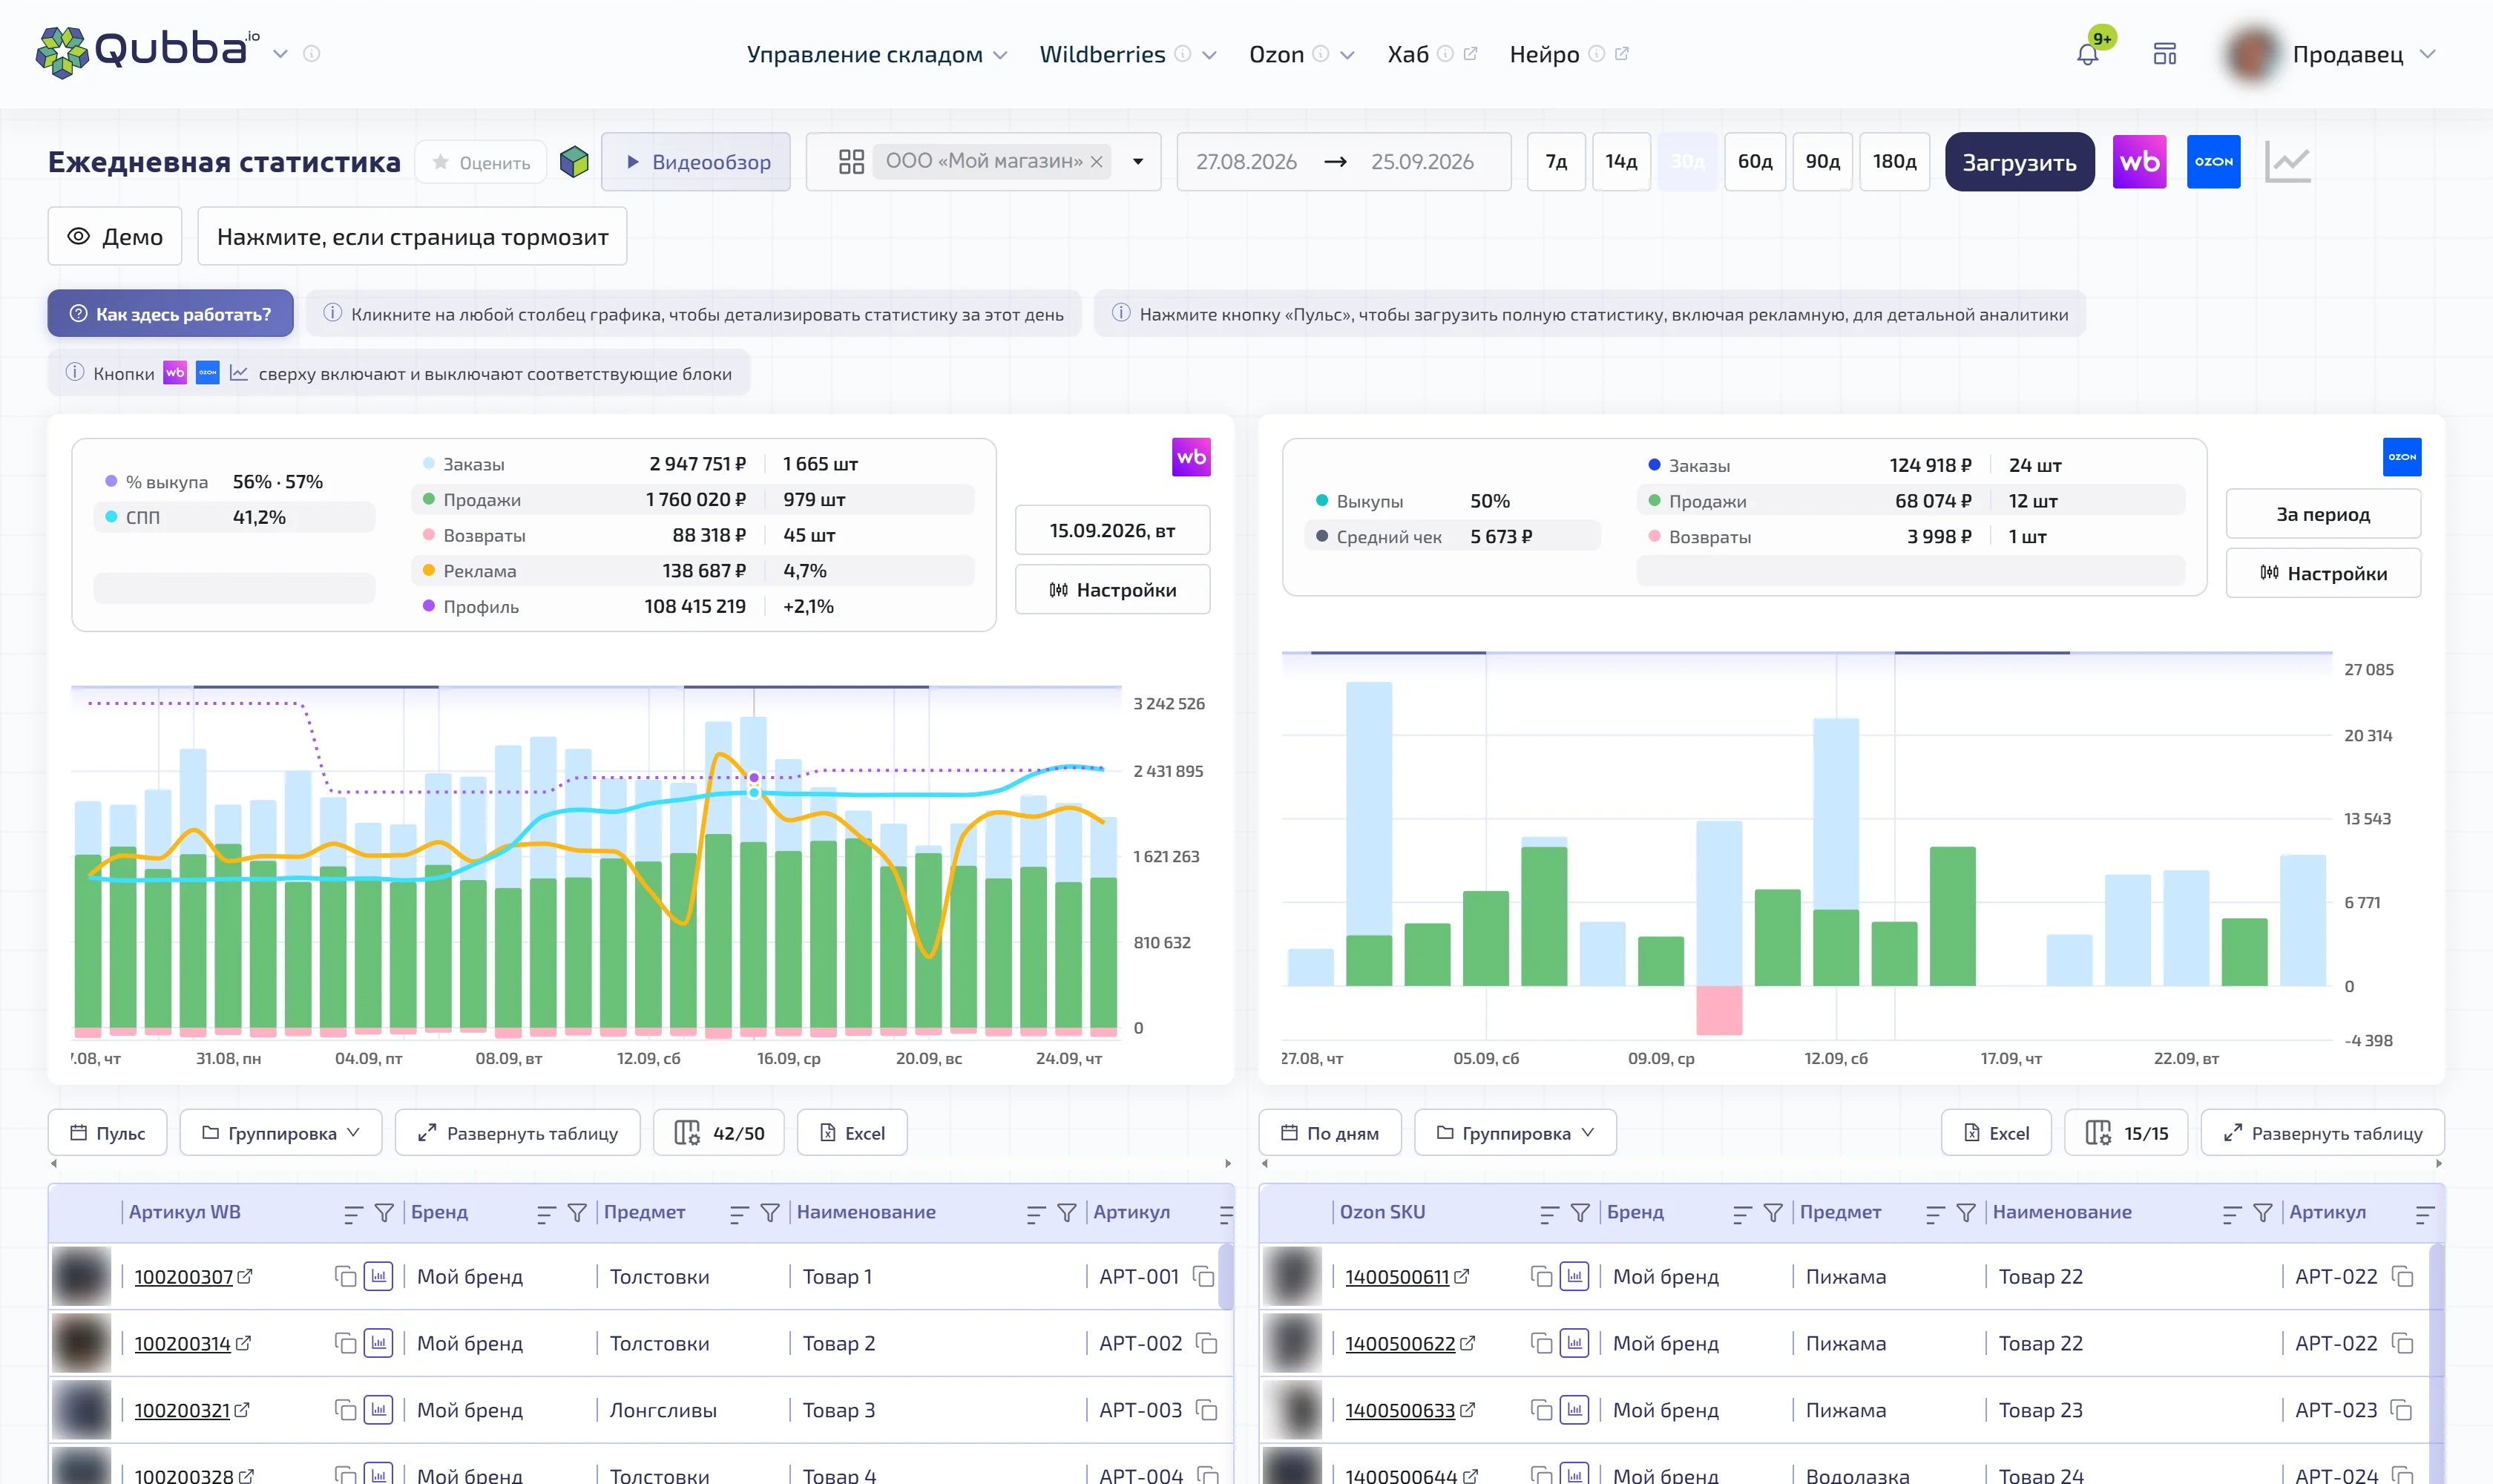Open the Управление складом menu
2493x1484 pixels.
pyautogui.click(x=876, y=54)
